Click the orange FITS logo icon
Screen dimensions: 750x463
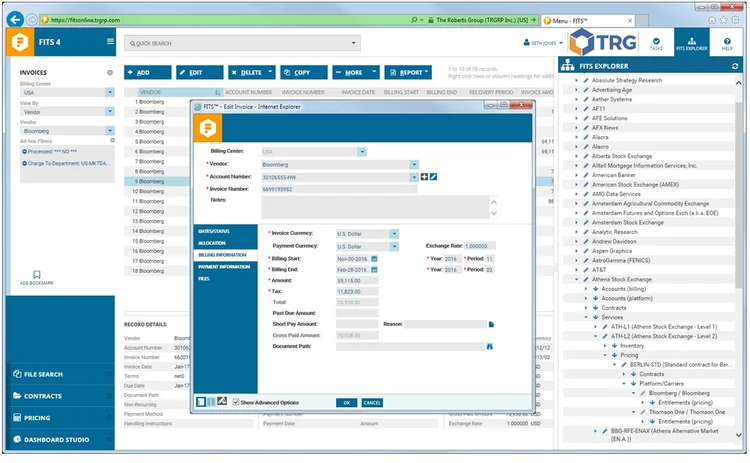[x=20, y=42]
